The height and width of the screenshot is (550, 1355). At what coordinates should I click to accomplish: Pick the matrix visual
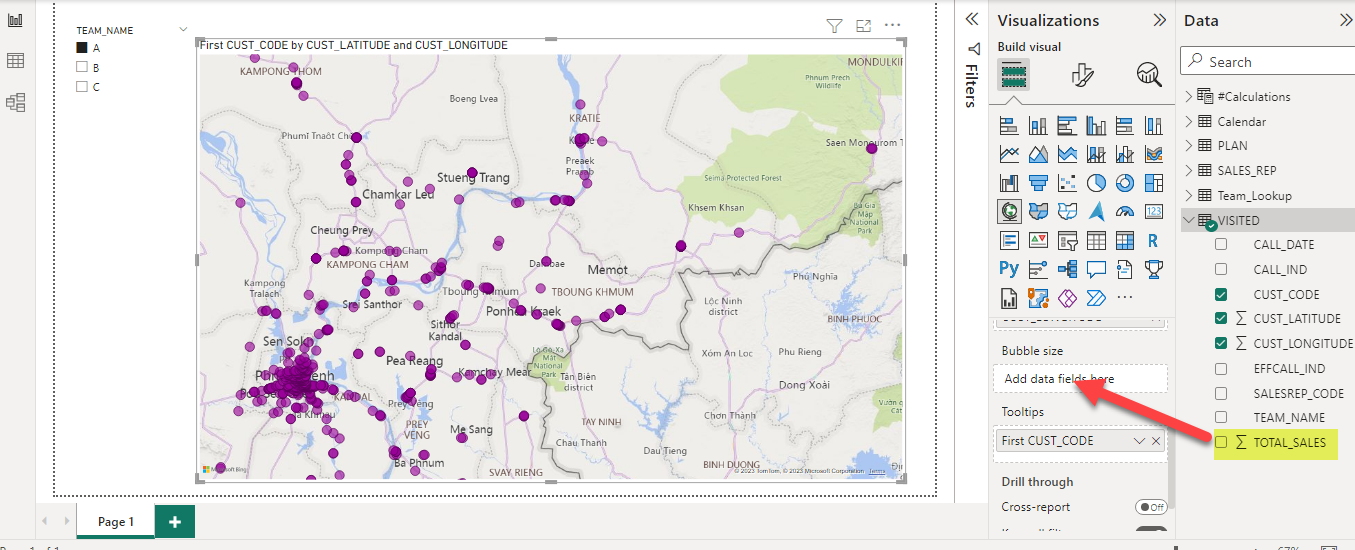pyautogui.click(x=1125, y=240)
